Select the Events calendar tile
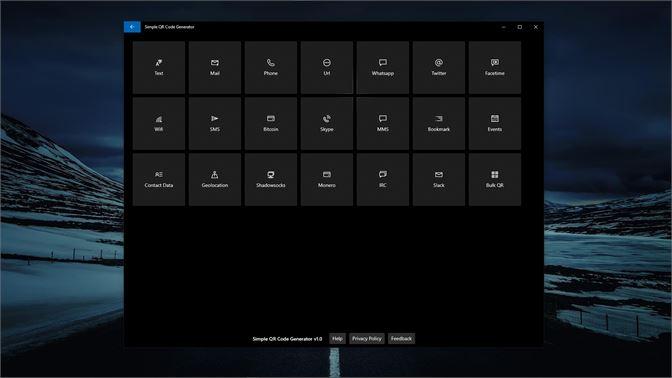 click(495, 123)
